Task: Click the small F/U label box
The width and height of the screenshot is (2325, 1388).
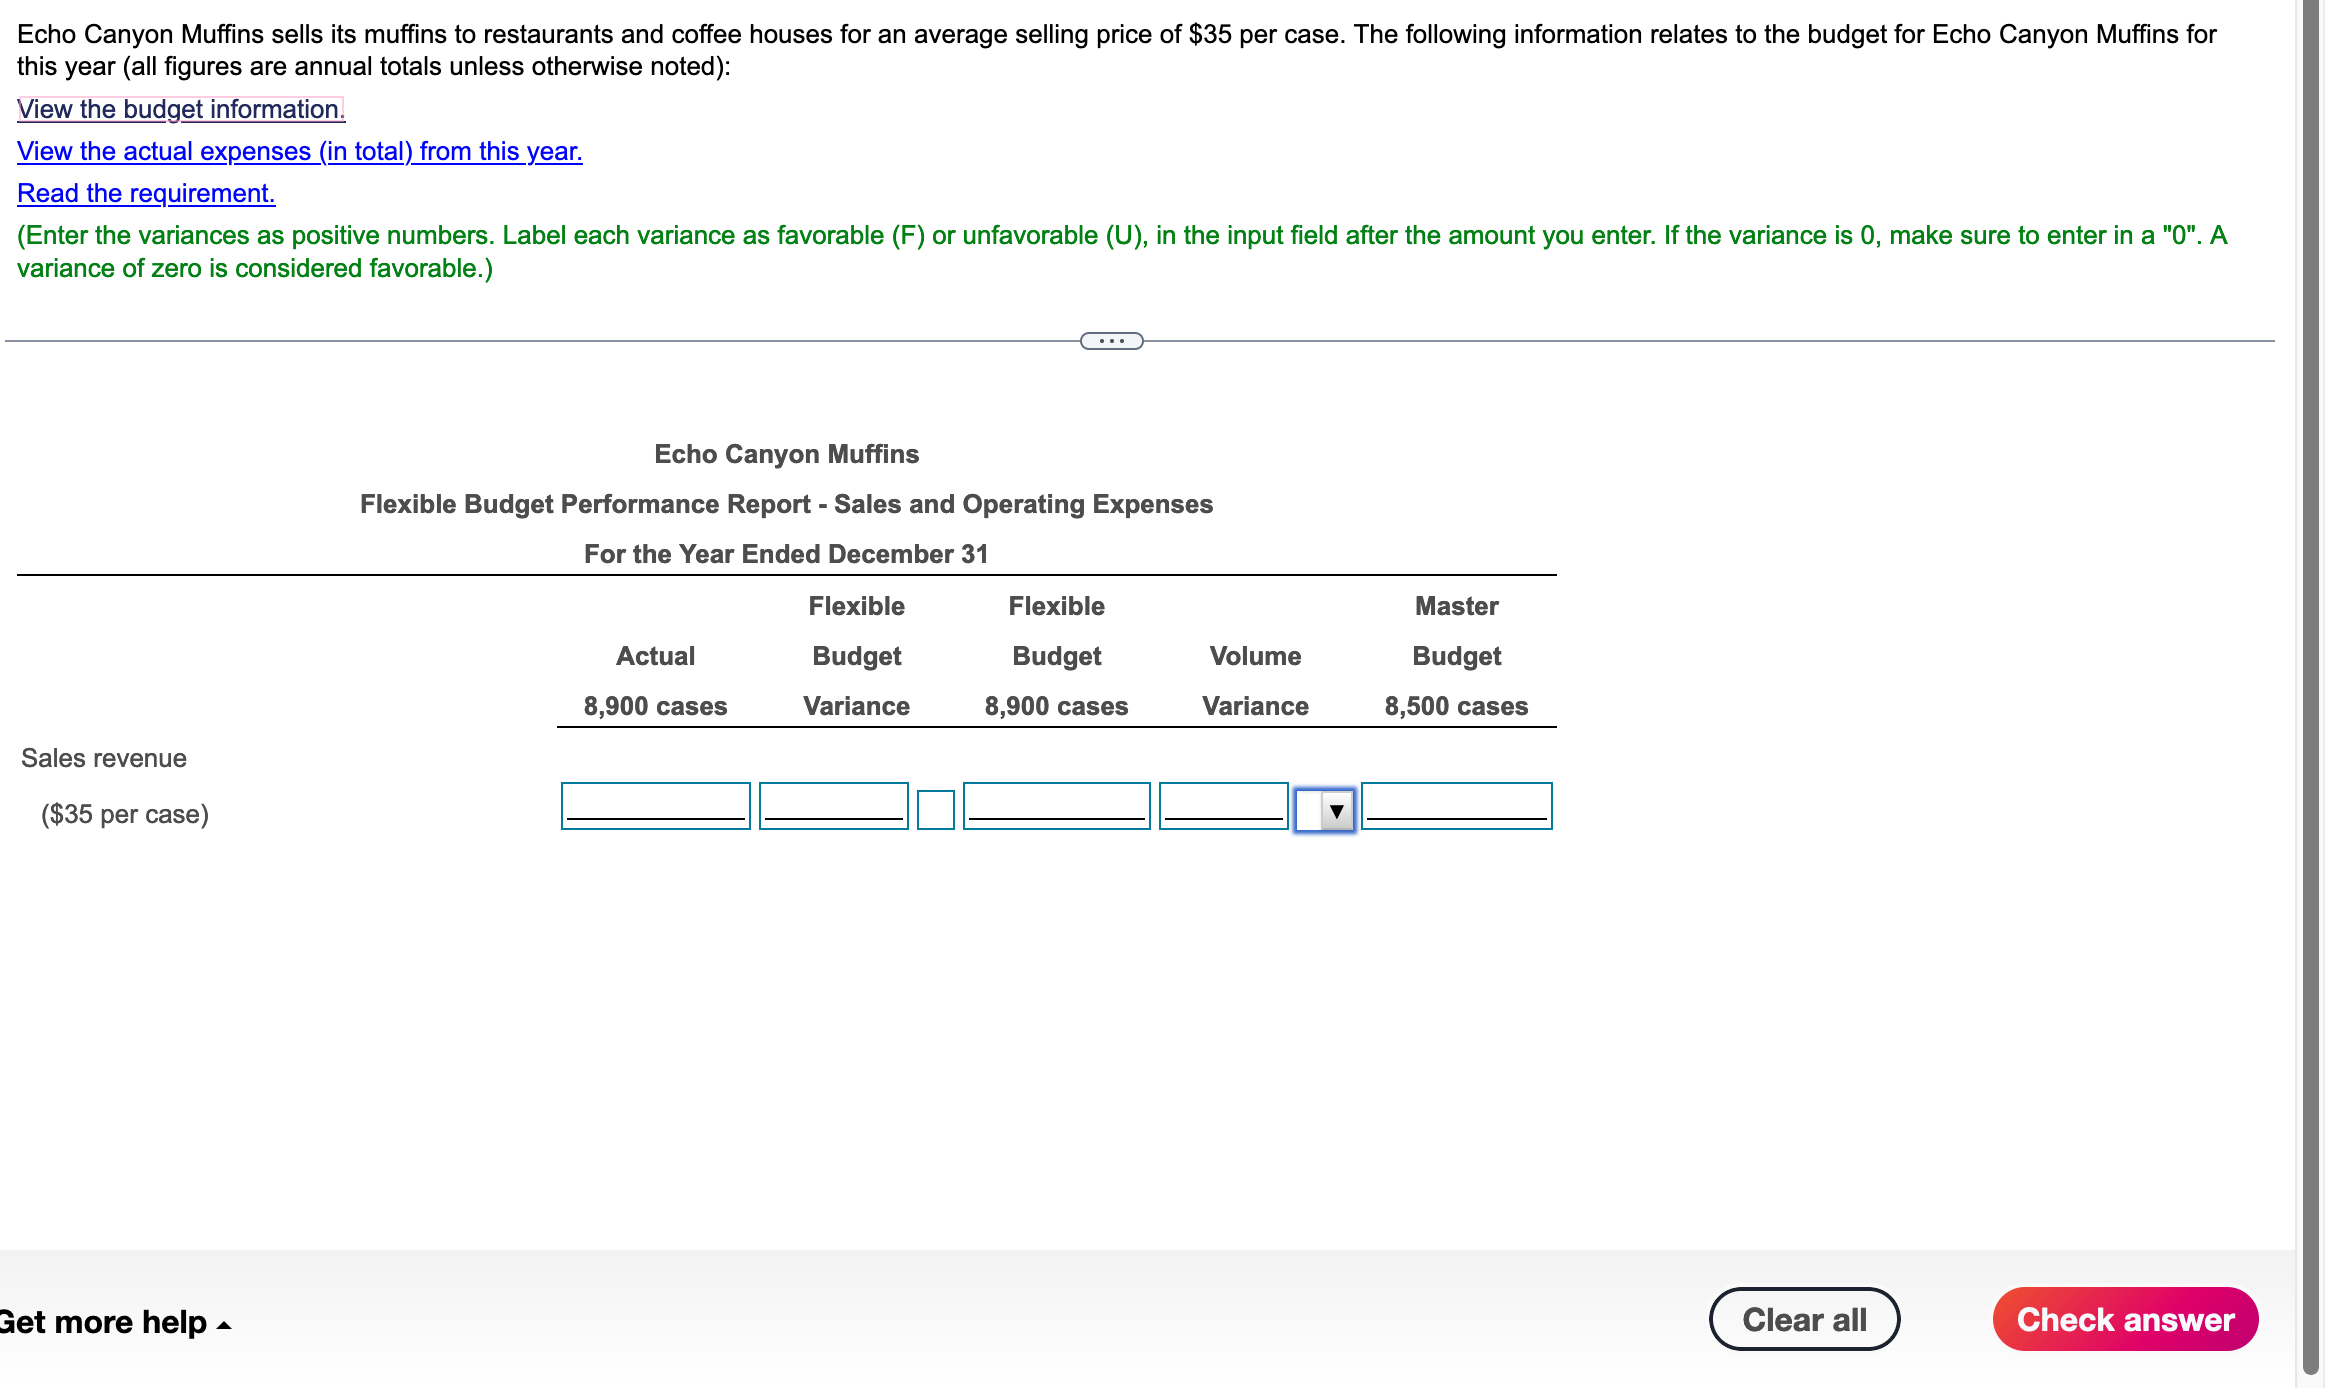Action: [935, 809]
